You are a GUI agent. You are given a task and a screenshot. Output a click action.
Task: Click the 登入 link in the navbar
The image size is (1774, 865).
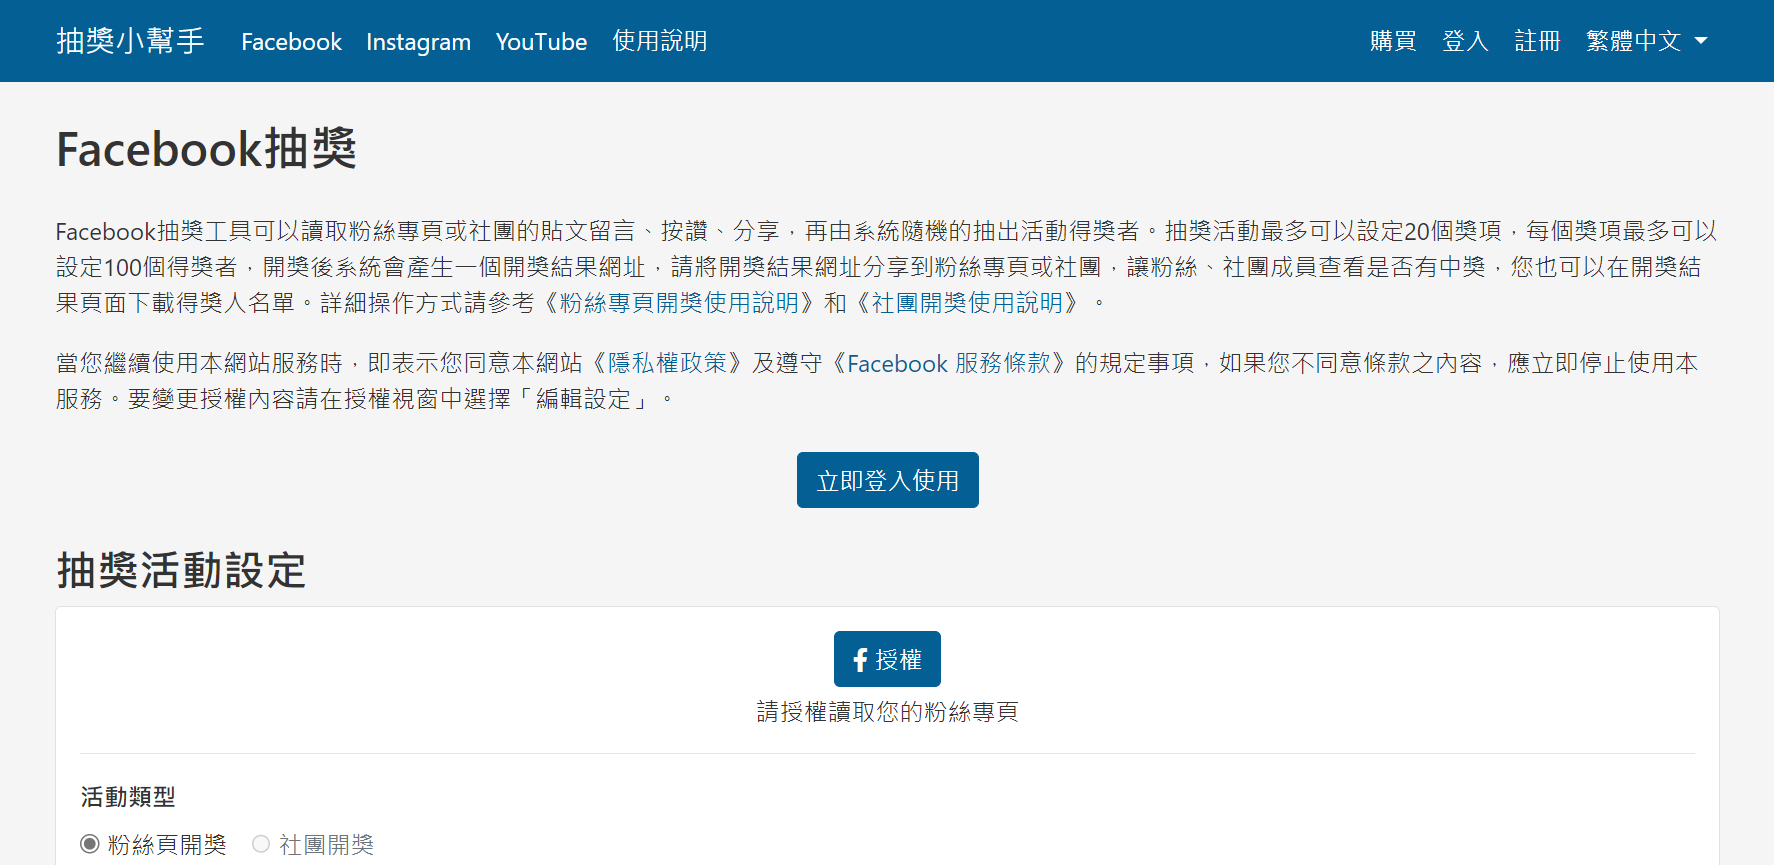tap(1465, 41)
